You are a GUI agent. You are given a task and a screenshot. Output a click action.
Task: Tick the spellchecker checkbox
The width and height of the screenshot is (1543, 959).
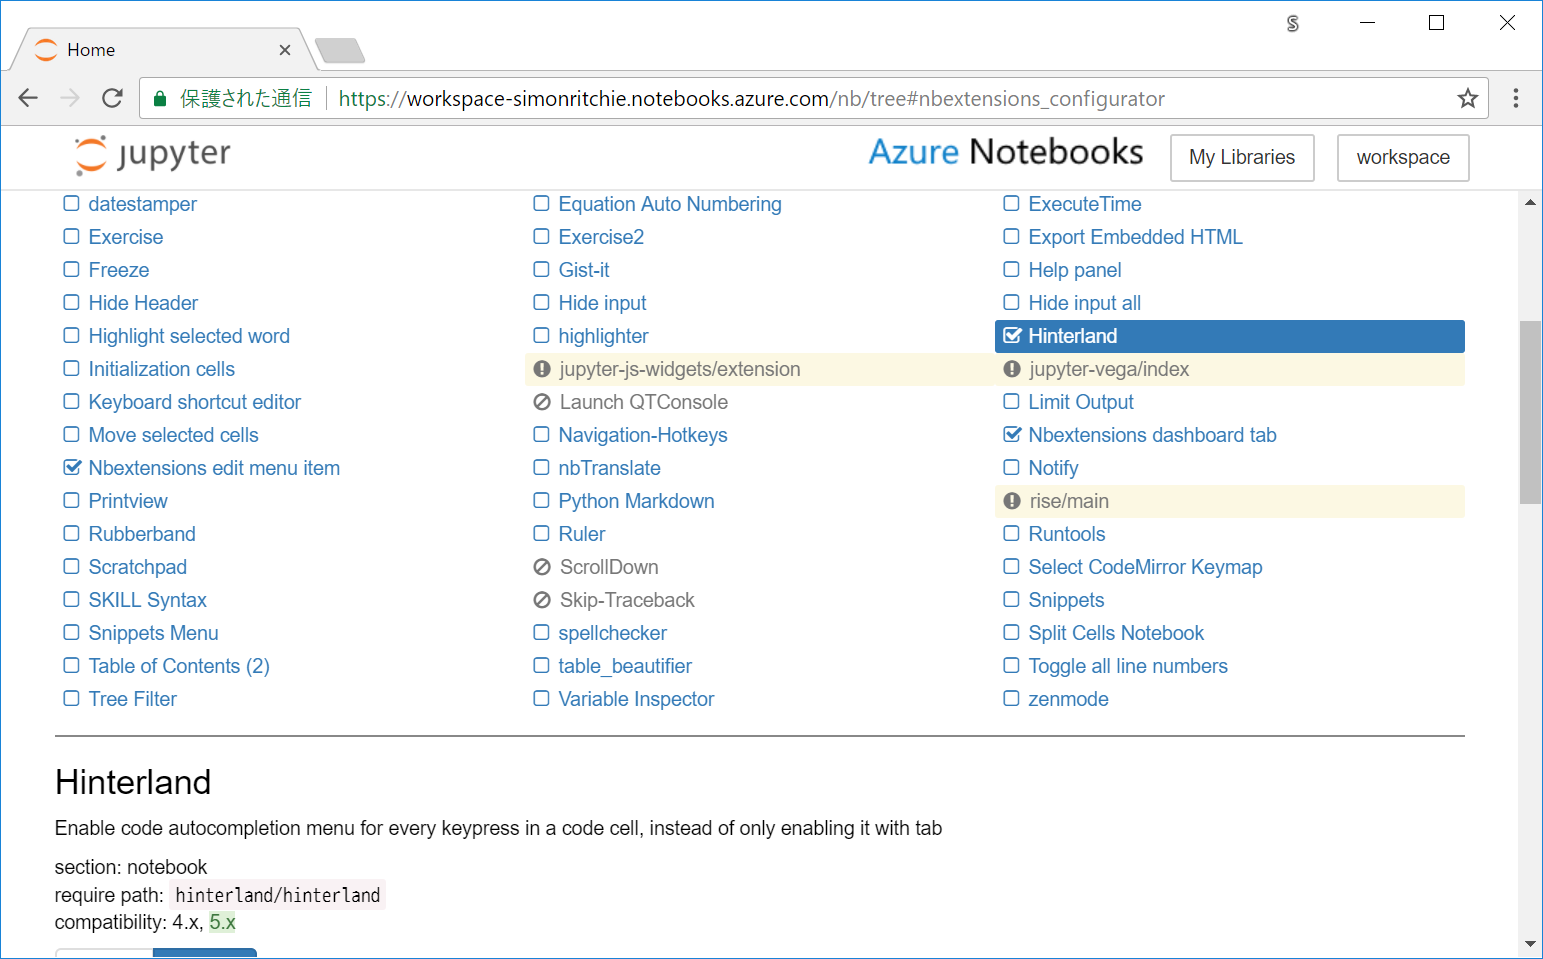[x=542, y=633]
